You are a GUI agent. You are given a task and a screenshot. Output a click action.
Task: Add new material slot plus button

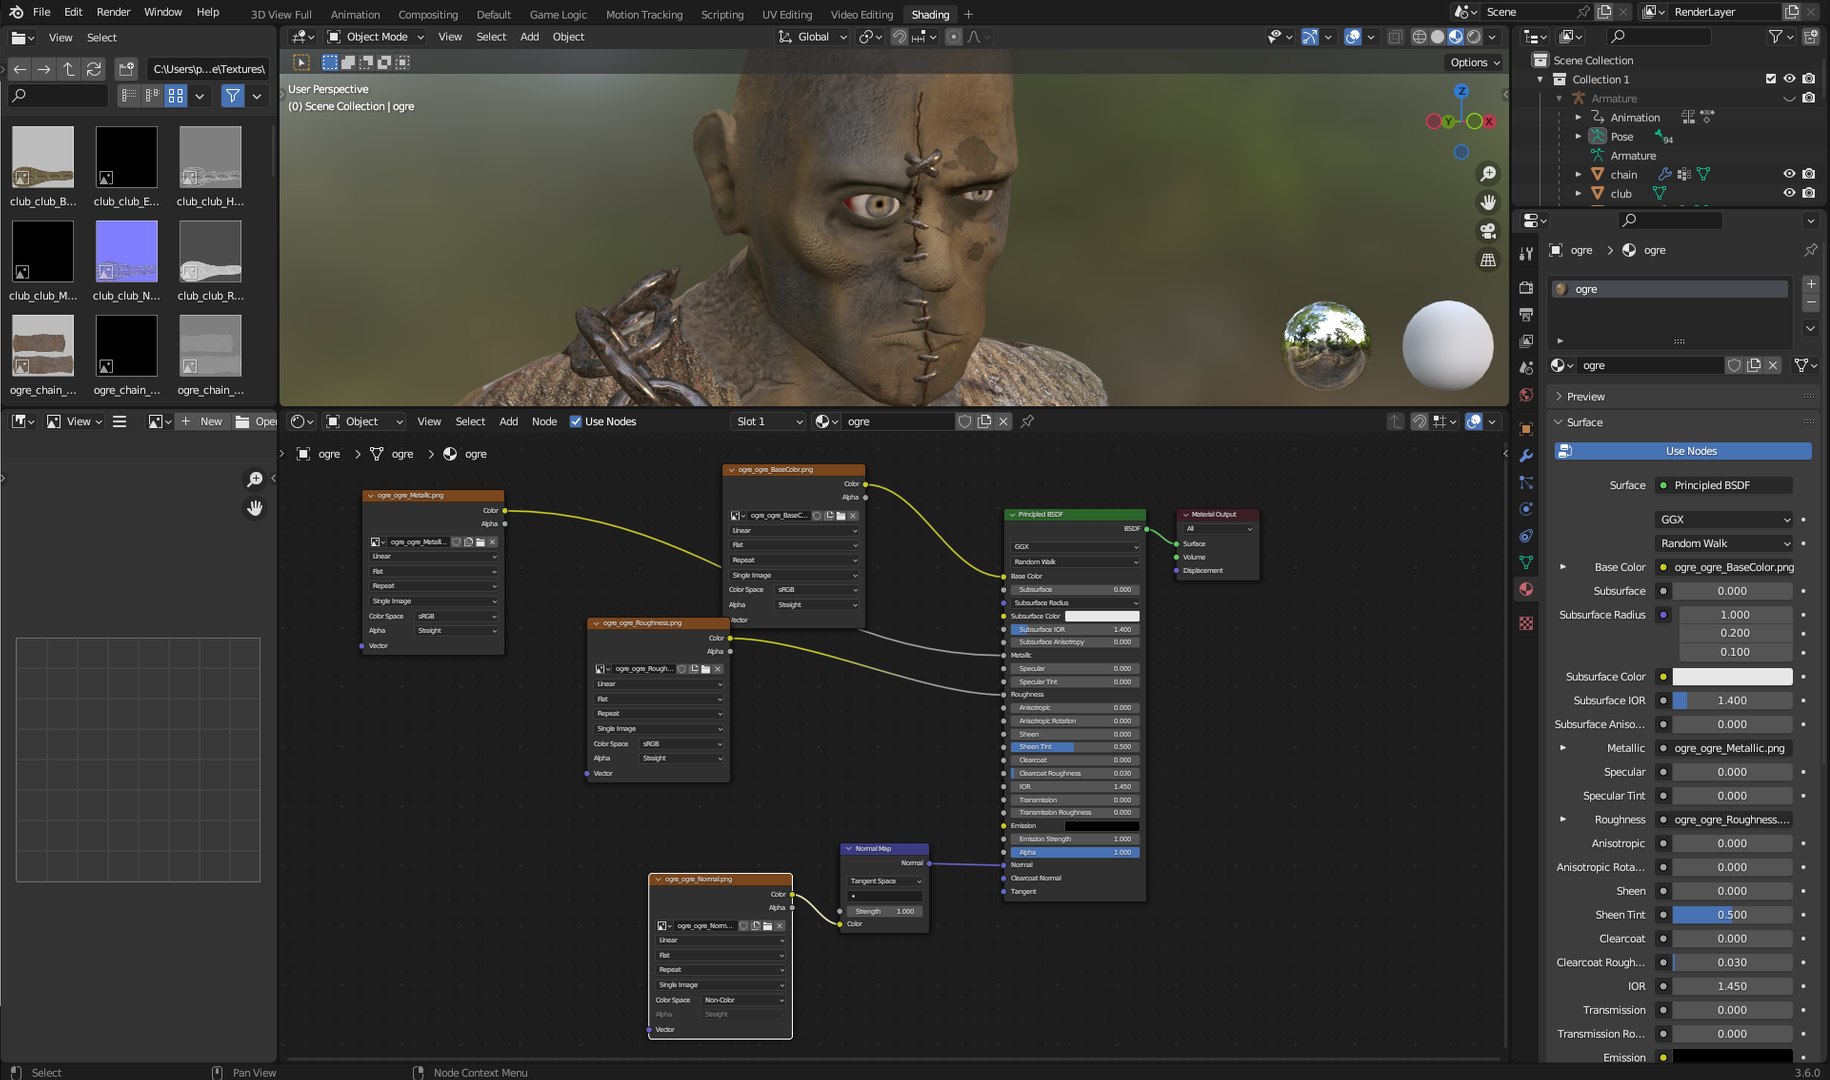[1811, 284]
